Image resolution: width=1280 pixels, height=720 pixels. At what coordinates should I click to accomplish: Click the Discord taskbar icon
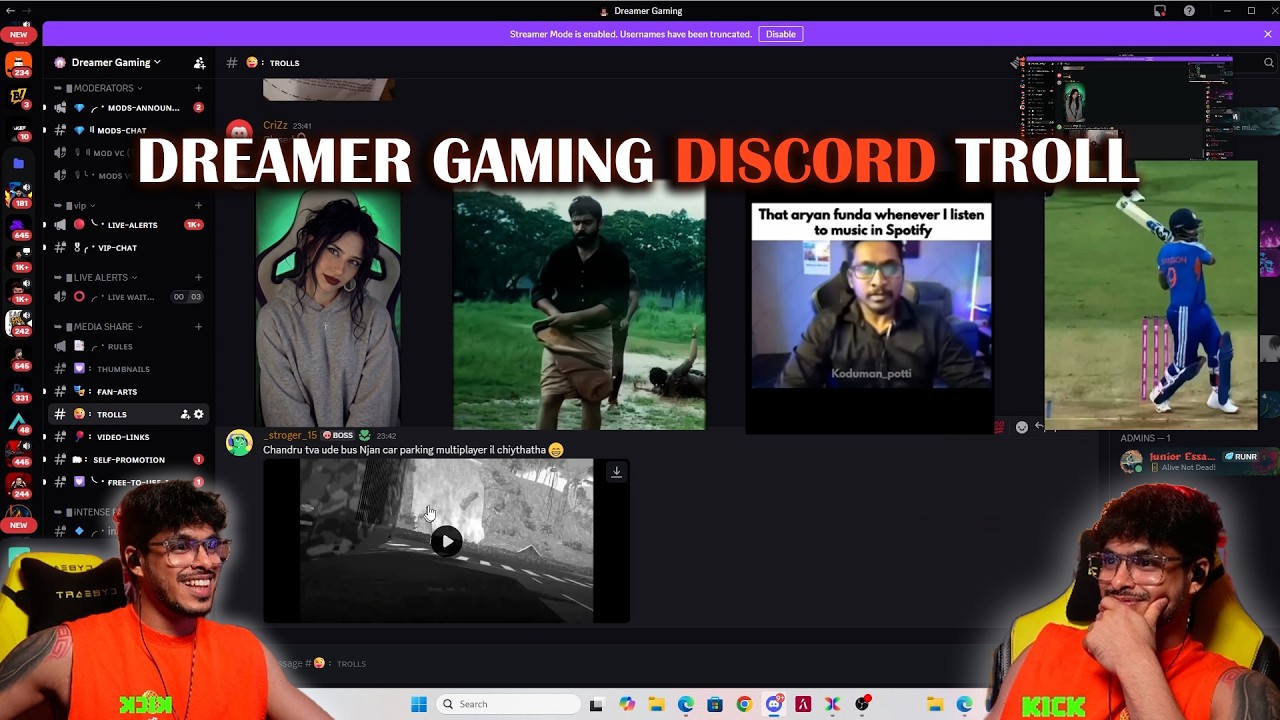point(774,704)
